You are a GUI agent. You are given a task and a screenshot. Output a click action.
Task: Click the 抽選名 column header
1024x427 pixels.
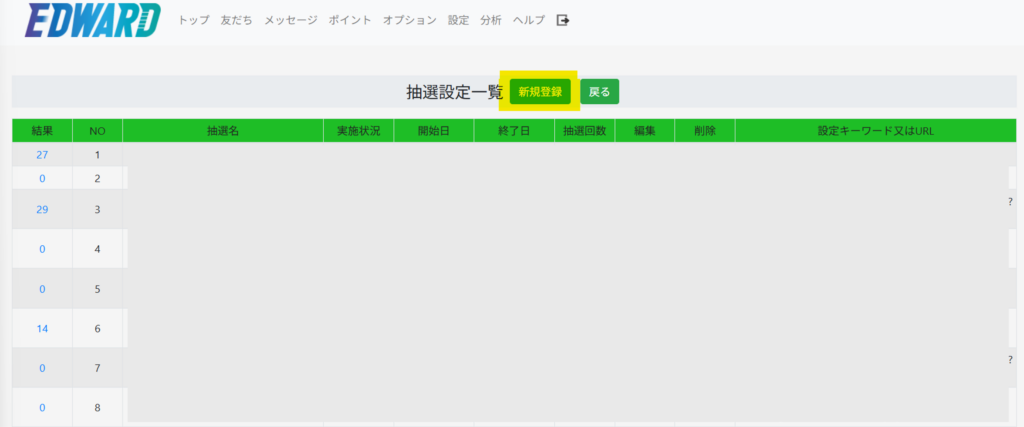pyautogui.click(x=223, y=131)
